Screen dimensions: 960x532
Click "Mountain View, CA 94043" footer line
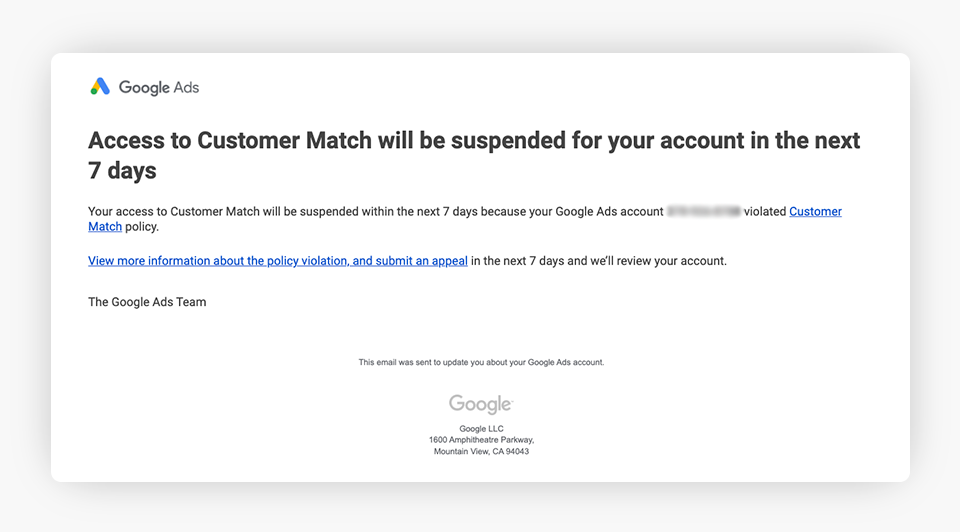tap(481, 451)
